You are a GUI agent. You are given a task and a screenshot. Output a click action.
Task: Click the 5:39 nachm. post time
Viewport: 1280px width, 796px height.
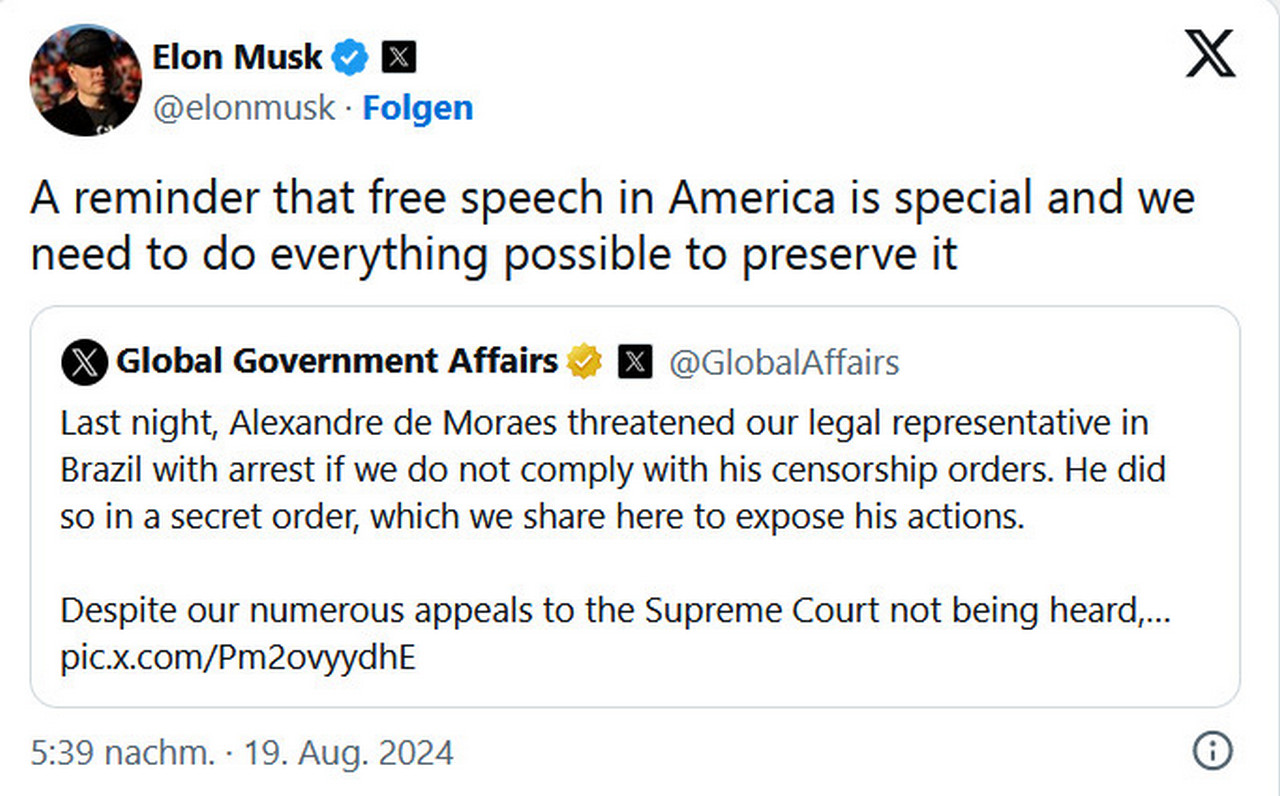point(123,752)
